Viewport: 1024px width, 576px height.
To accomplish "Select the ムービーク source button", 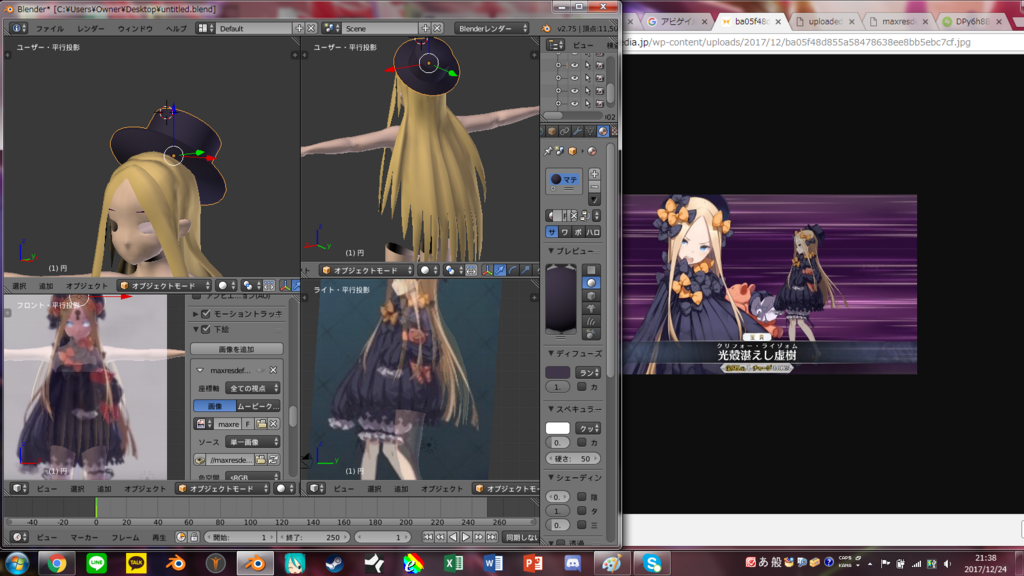I will pyautogui.click(x=259, y=406).
